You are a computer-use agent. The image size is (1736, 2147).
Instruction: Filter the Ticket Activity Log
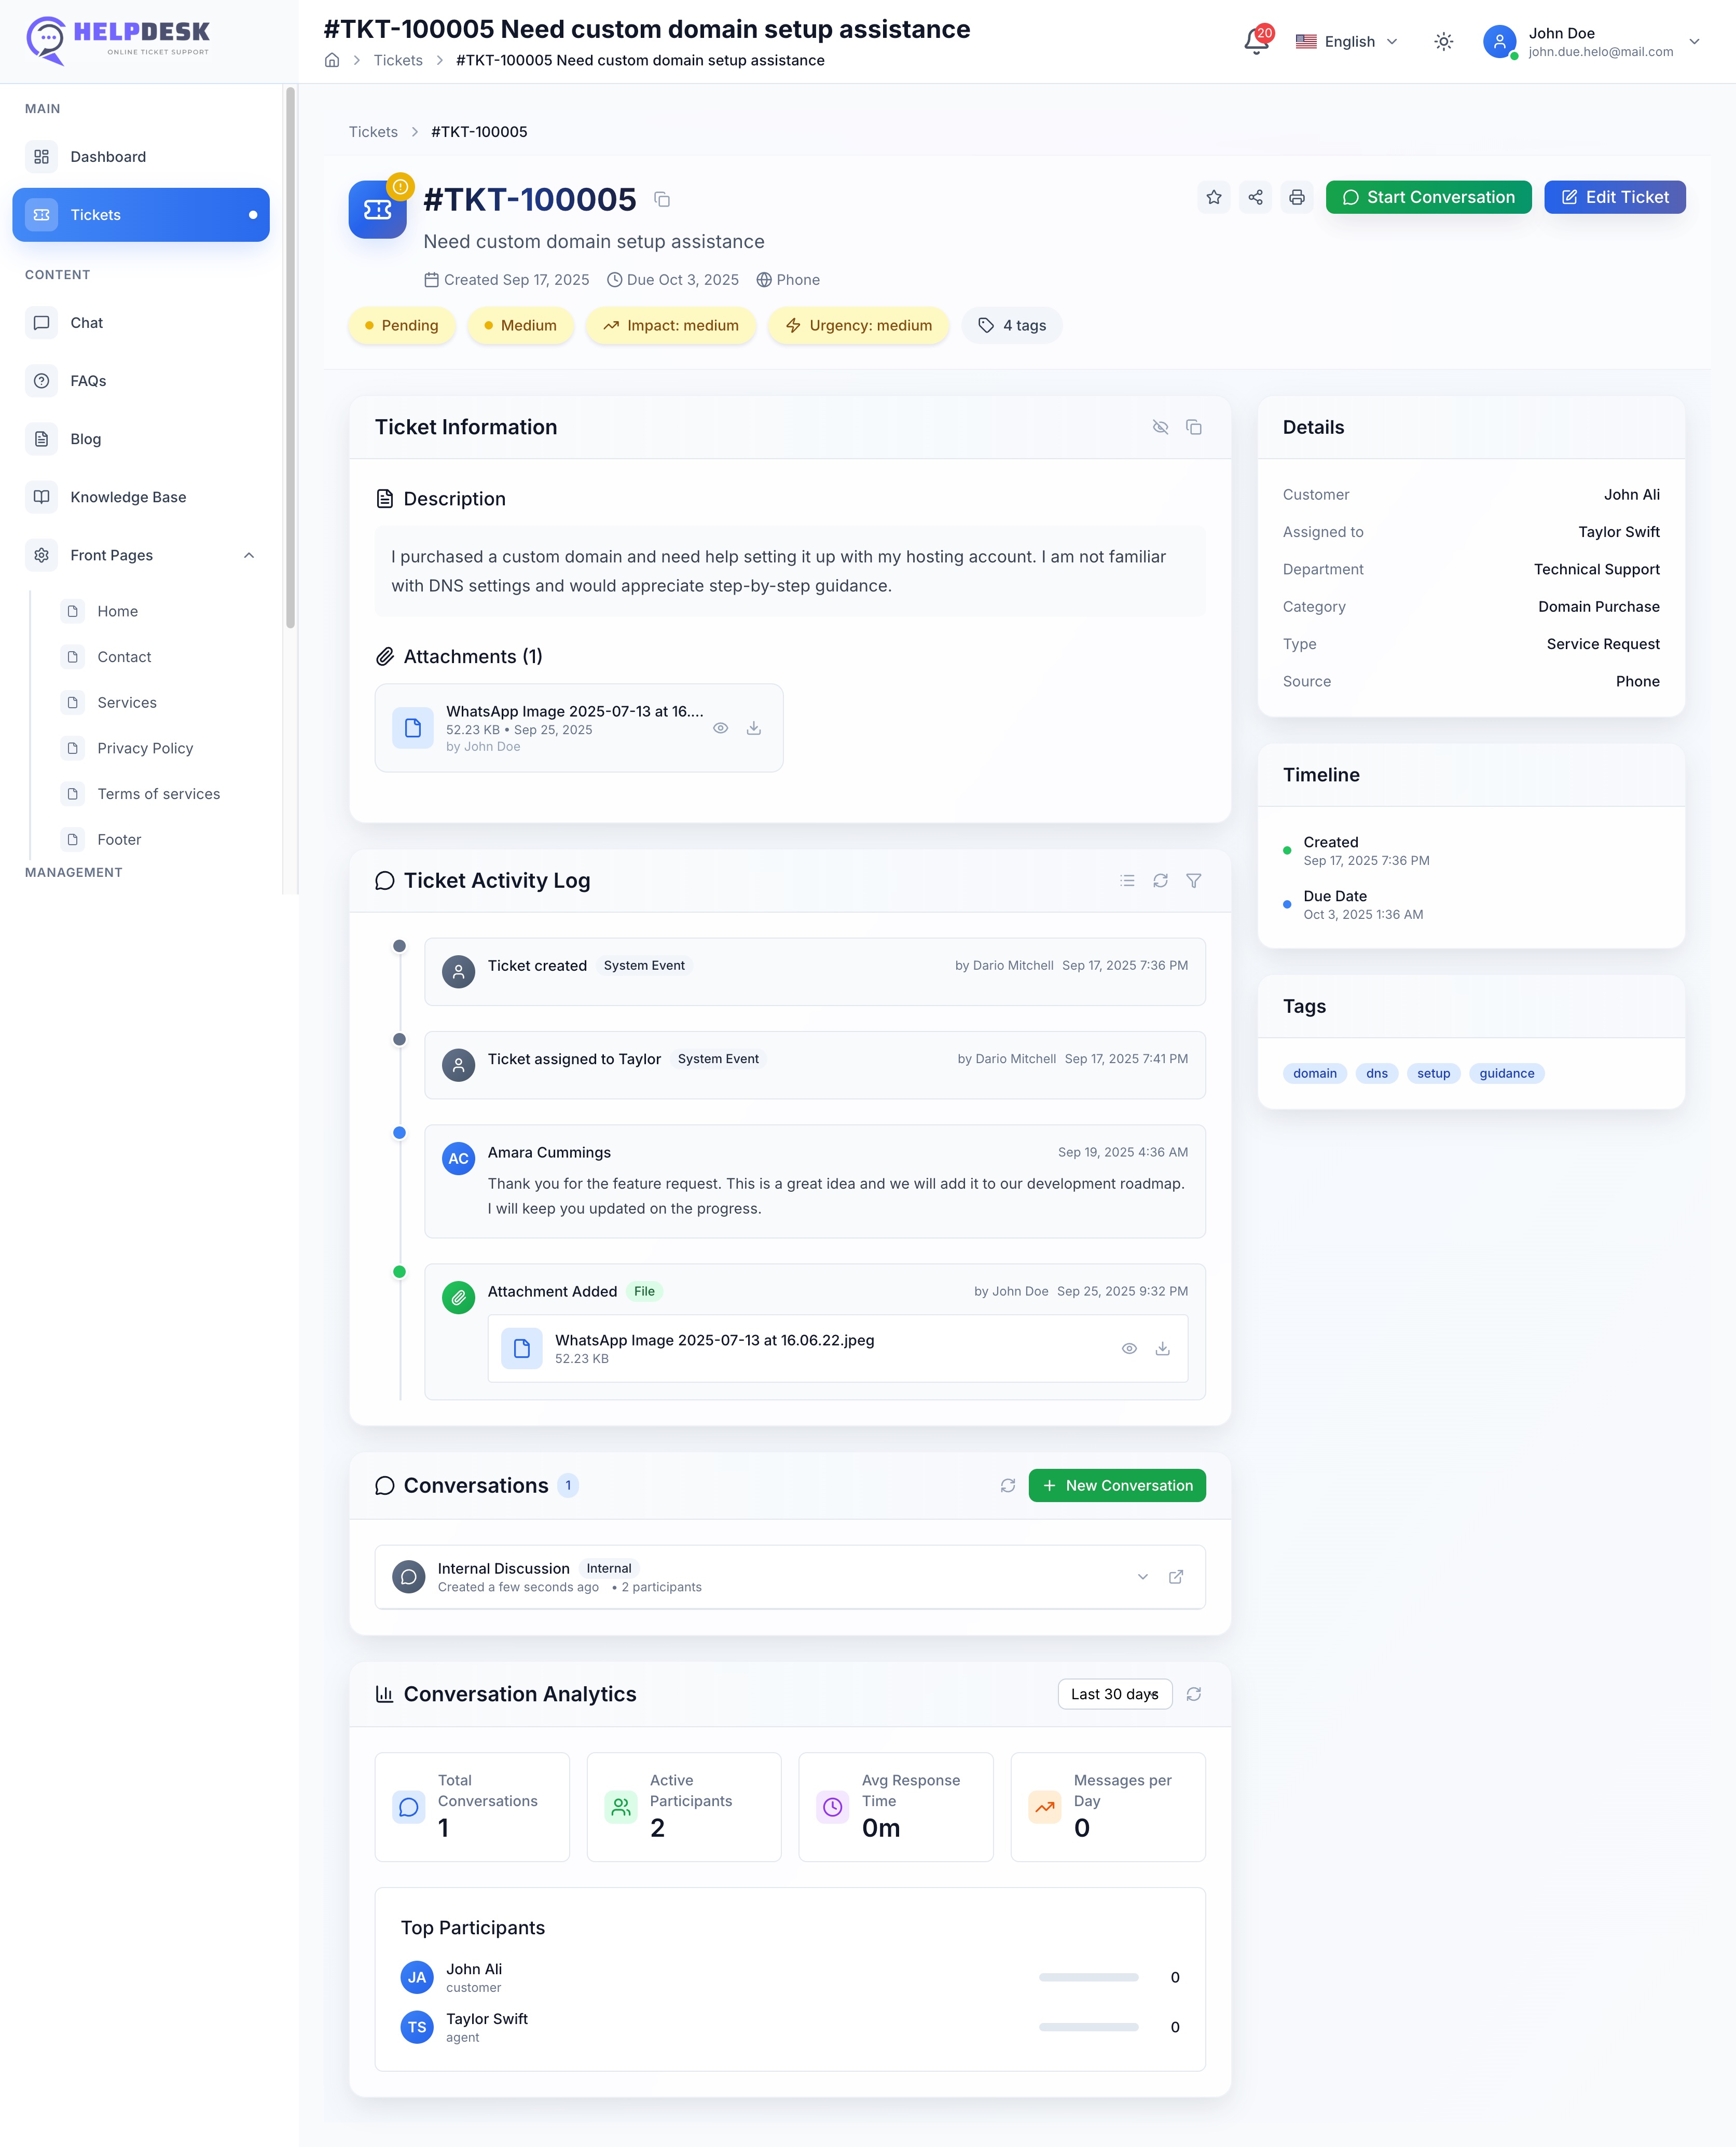pos(1193,881)
